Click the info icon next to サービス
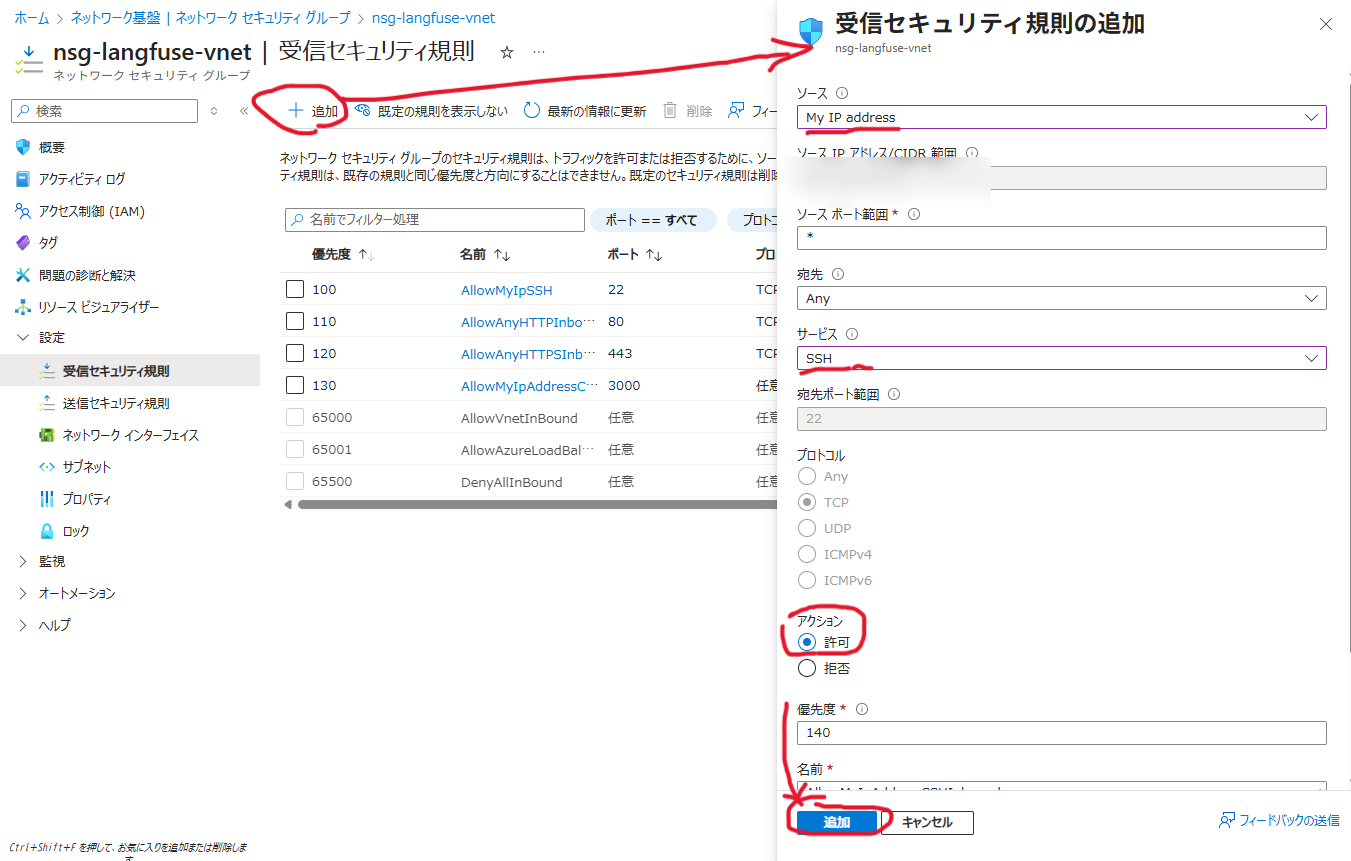The height and width of the screenshot is (861, 1351). 852,334
